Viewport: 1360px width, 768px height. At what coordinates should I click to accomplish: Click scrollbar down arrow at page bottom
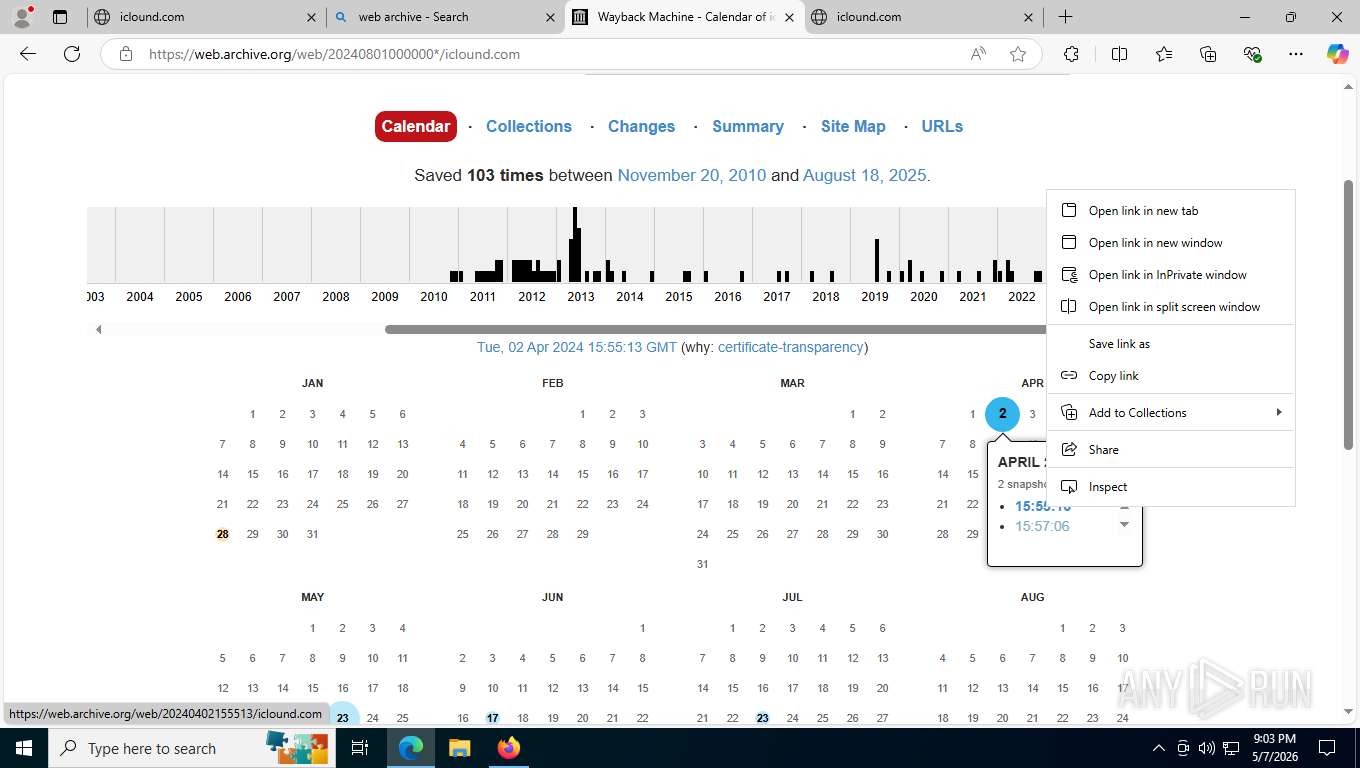click(1348, 711)
